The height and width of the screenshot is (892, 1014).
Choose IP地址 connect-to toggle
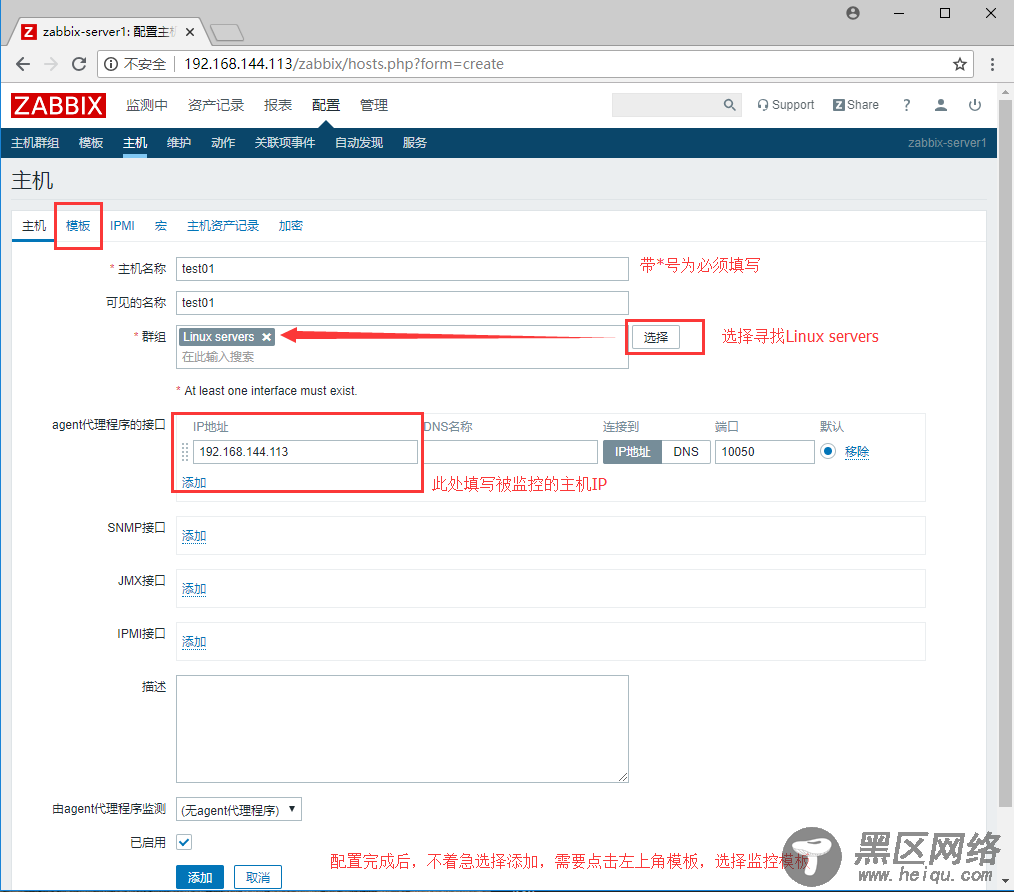click(632, 451)
